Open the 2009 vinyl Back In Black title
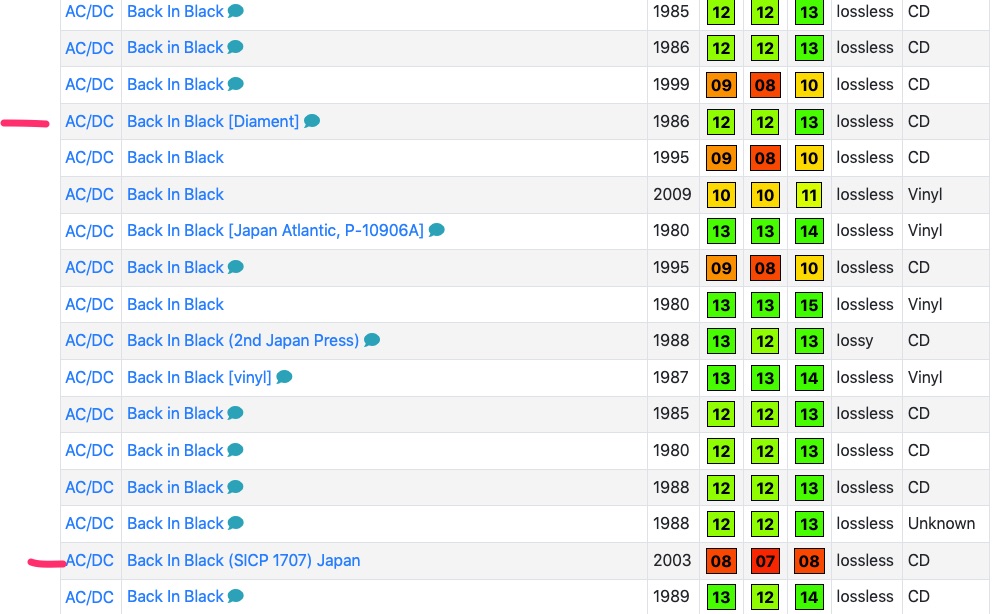 click(175, 194)
